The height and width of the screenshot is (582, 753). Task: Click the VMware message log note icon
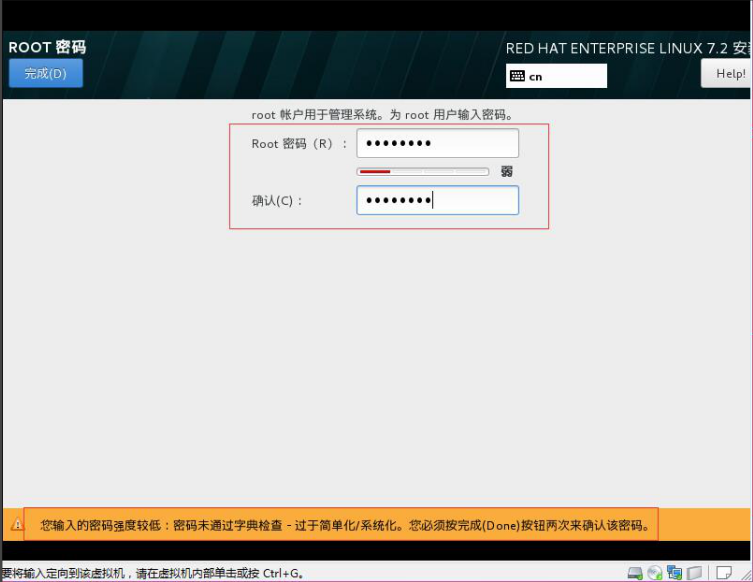pos(724,573)
